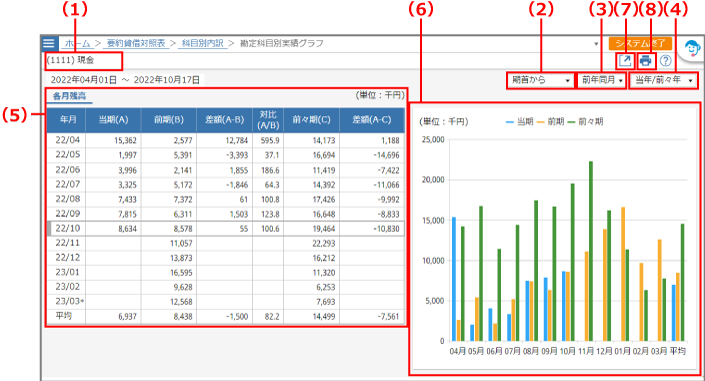Toggle the 前期 legend entry in chart

click(x=550, y=121)
